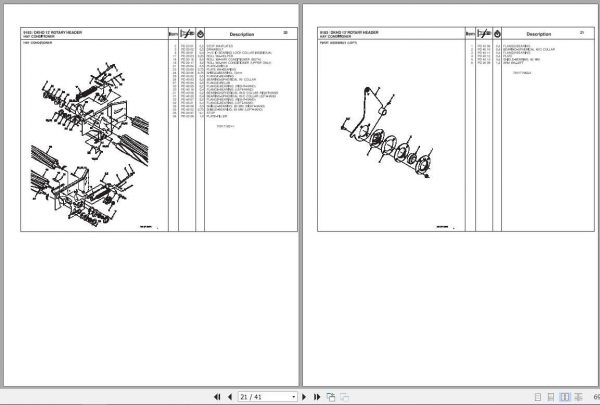Click the Description header on the right page
The image size is (600, 405).
tap(538, 34)
